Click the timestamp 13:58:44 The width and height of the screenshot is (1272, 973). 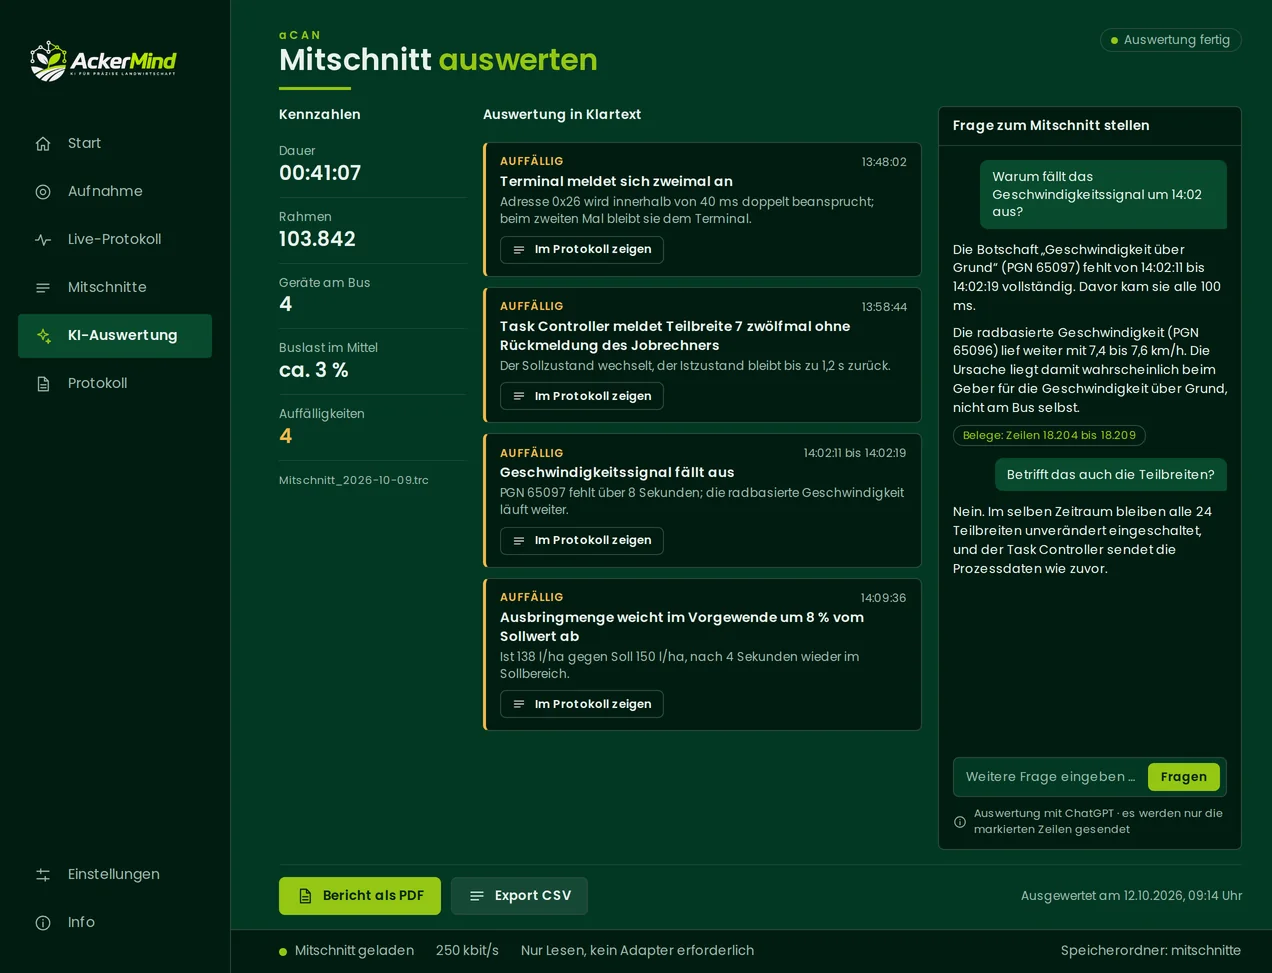[884, 307]
